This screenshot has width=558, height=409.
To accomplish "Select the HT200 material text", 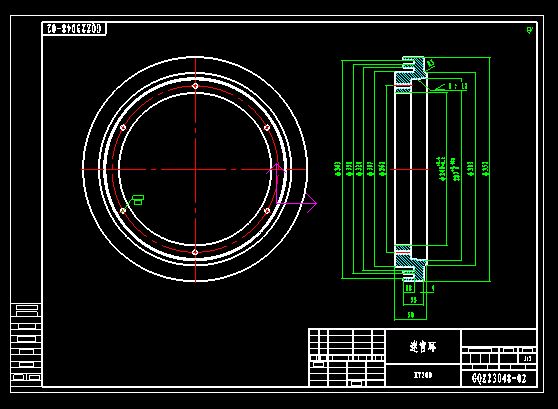I will (423, 375).
